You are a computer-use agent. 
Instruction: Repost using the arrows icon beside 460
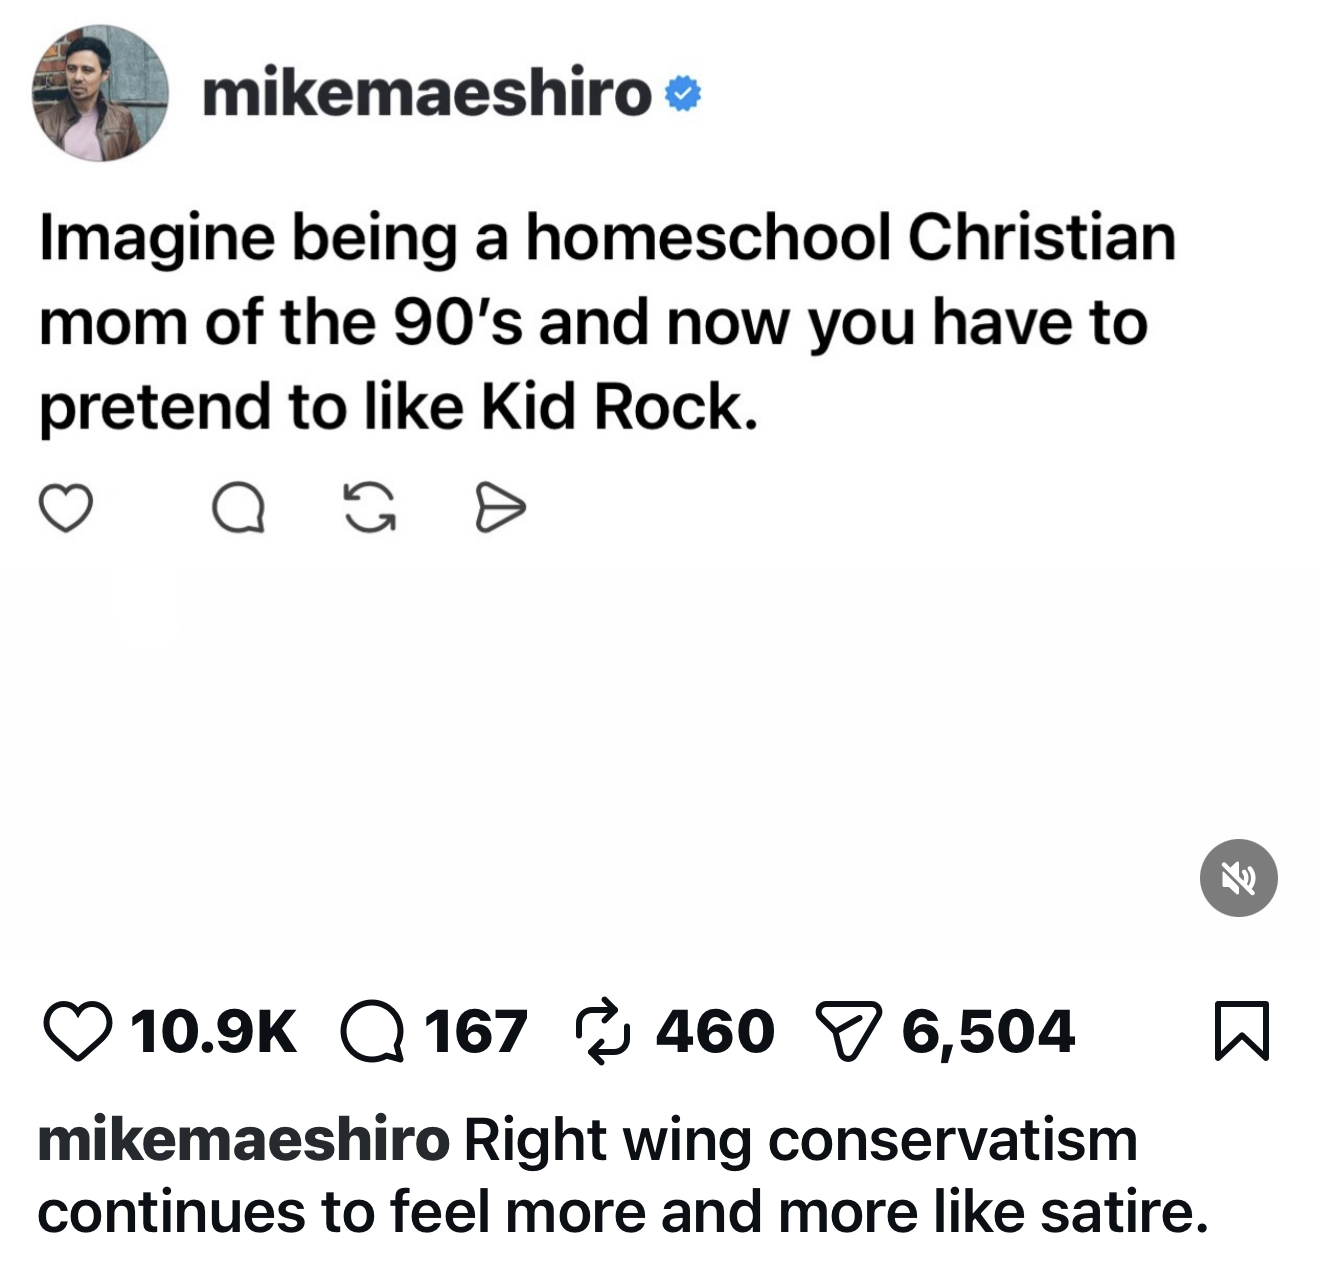coord(604,1031)
